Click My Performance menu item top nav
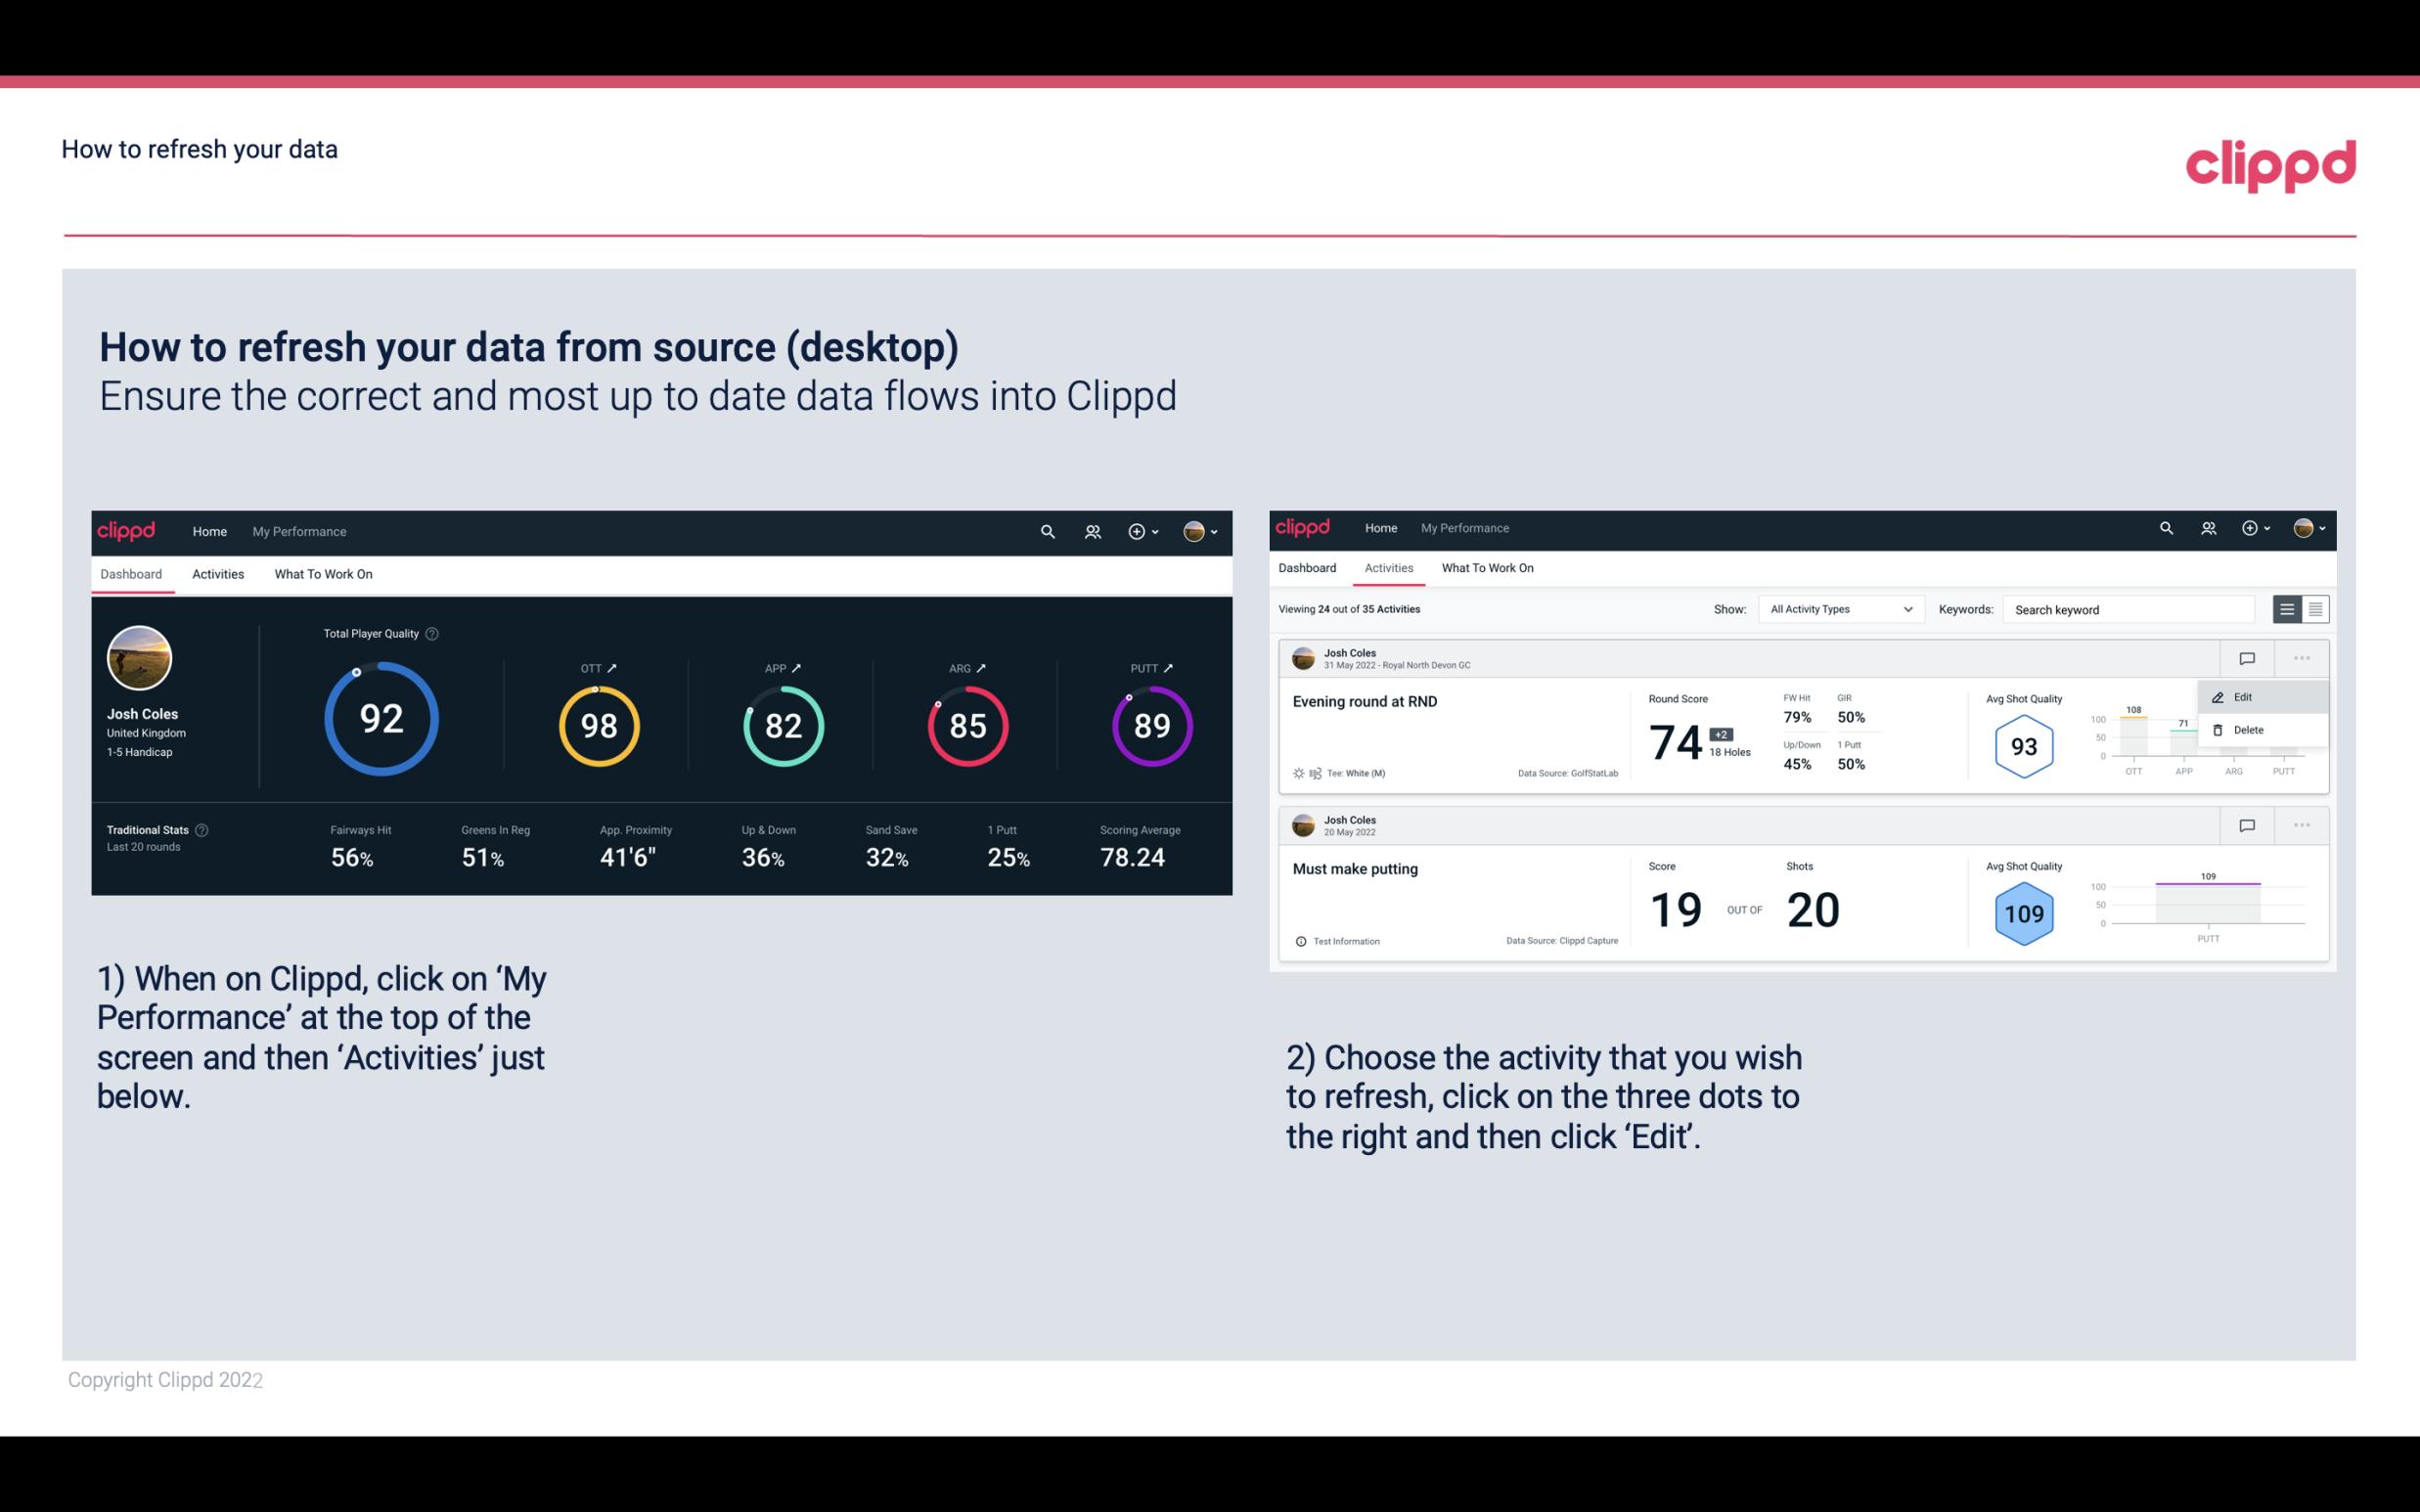This screenshot has height=1512, width=2420. coord(298,529)
